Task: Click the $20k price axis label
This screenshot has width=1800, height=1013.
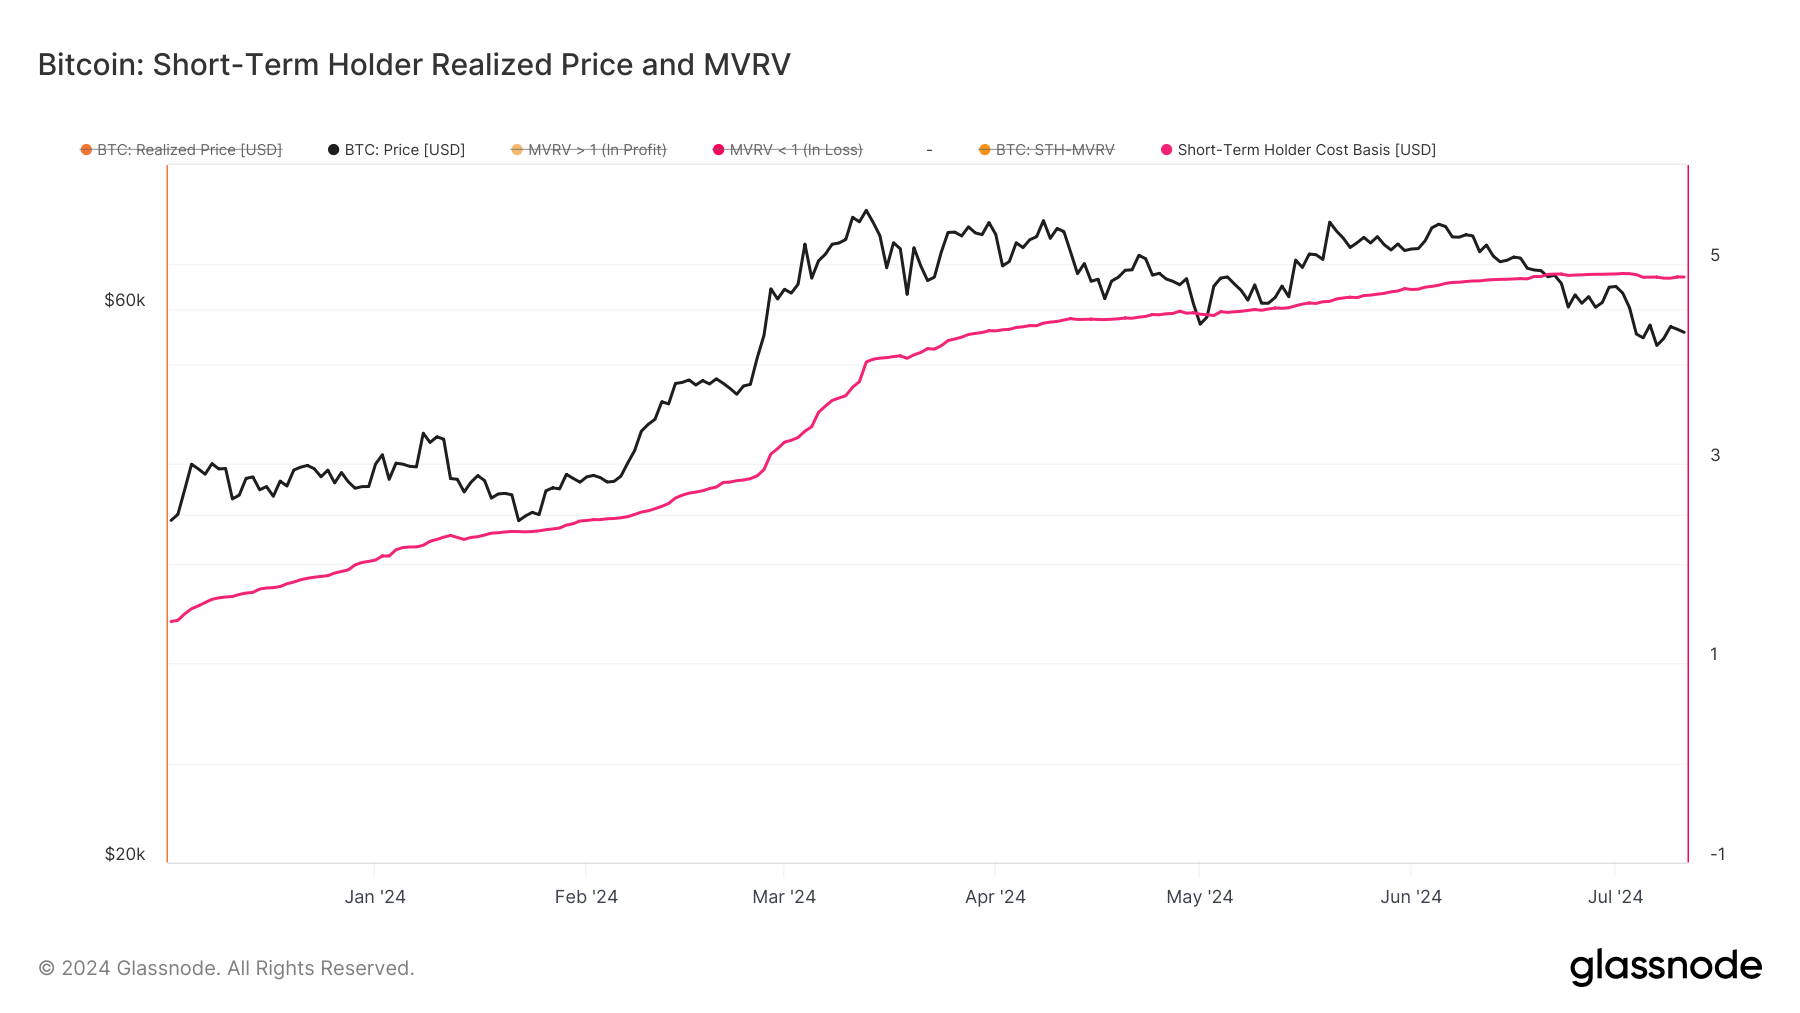Action: coord(125,854)
